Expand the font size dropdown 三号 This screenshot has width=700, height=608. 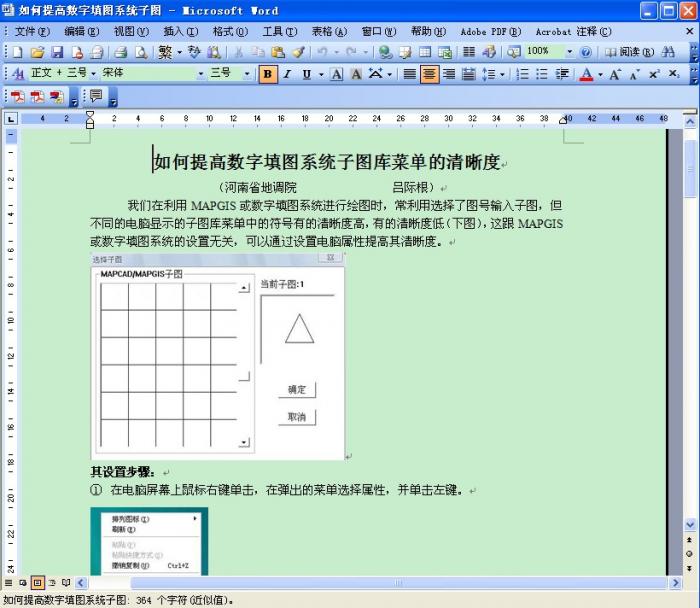247,74
